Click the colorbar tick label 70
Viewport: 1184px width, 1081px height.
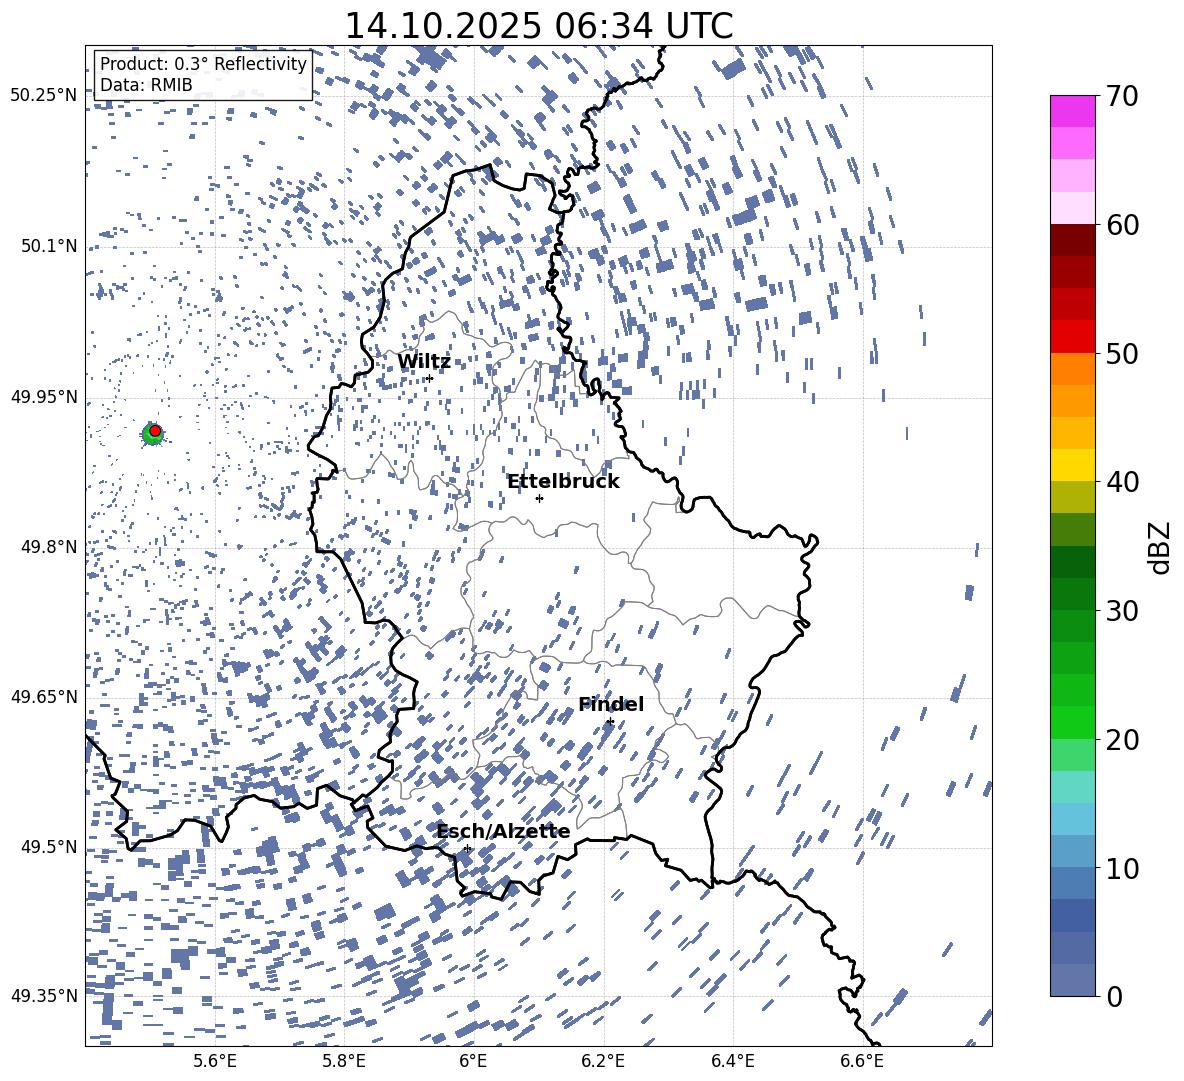pyautogui.click(x=1121, y=96)
